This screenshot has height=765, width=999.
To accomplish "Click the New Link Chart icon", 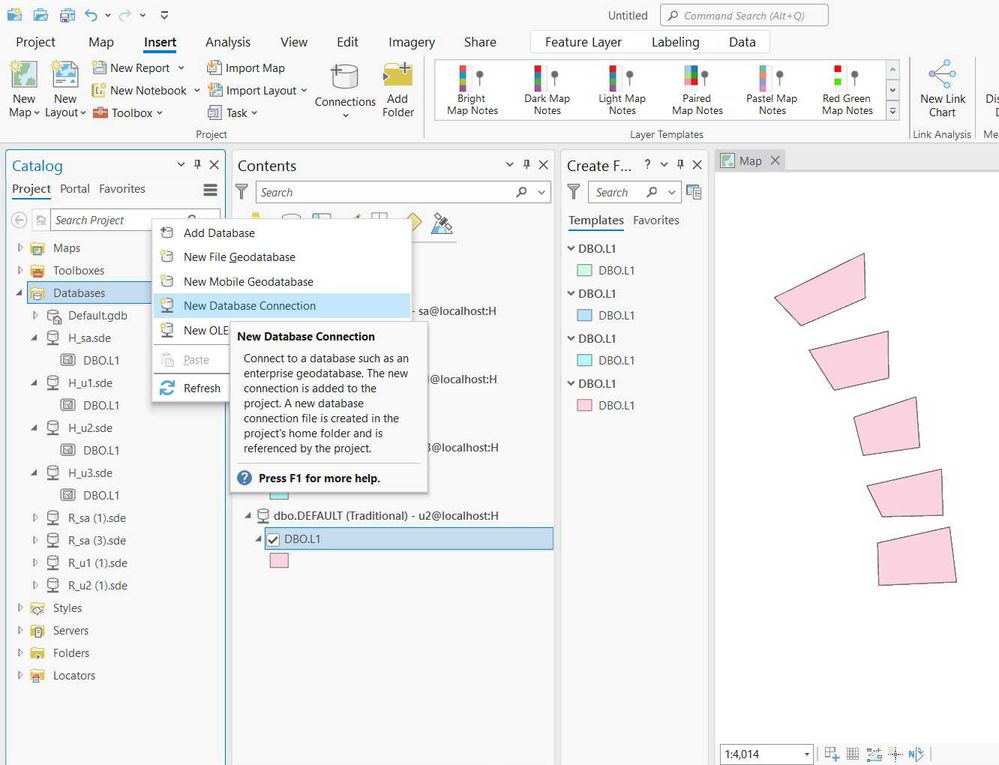I will tap(942, 75).
